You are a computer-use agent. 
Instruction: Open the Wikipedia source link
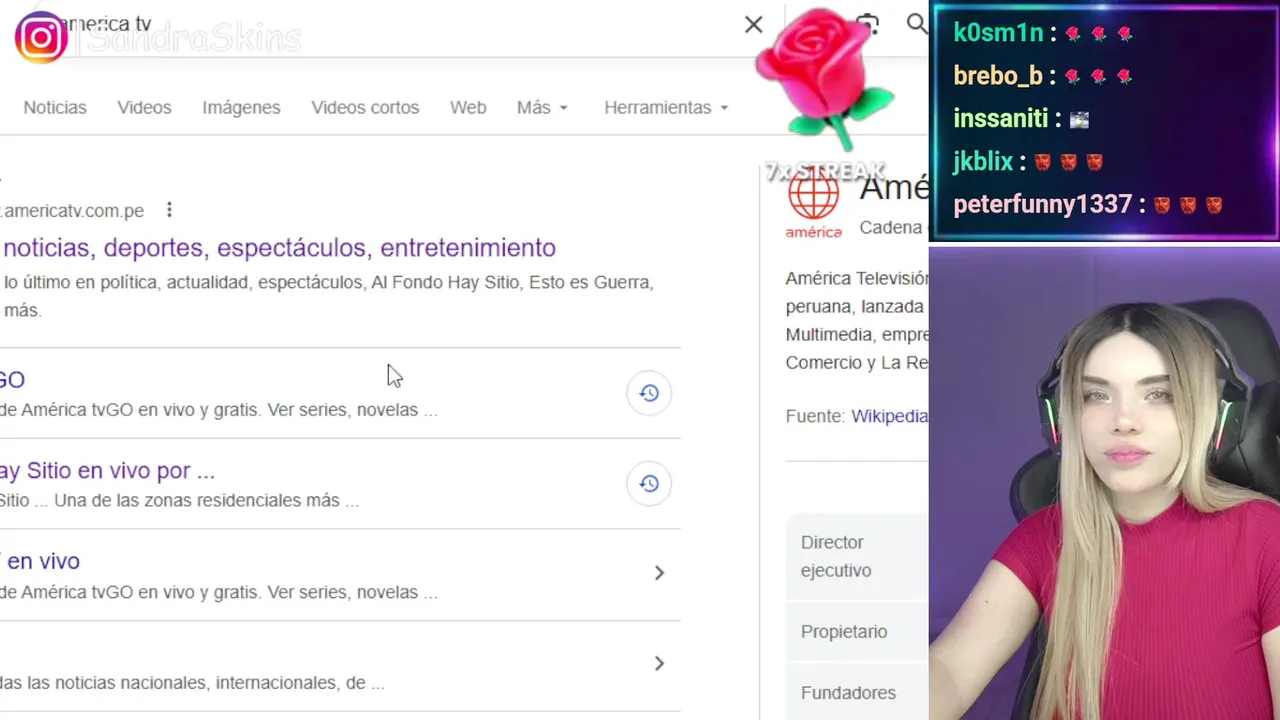coord(889,416)
